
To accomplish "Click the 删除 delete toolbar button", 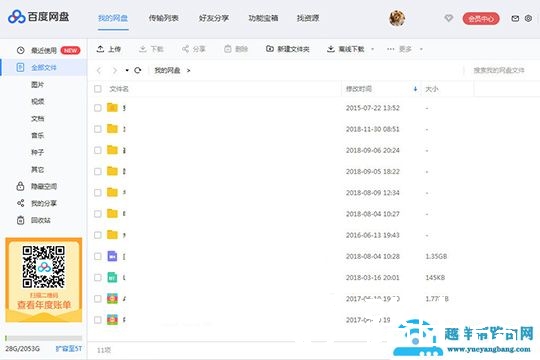I will tap(236, 49).
